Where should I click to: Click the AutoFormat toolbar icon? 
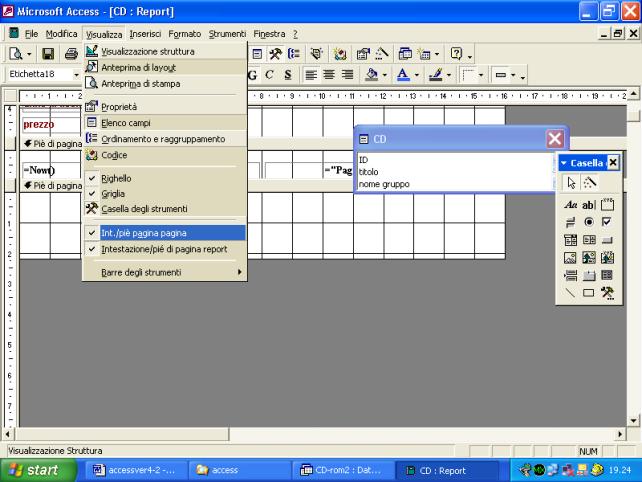click(x=316, y=54)
